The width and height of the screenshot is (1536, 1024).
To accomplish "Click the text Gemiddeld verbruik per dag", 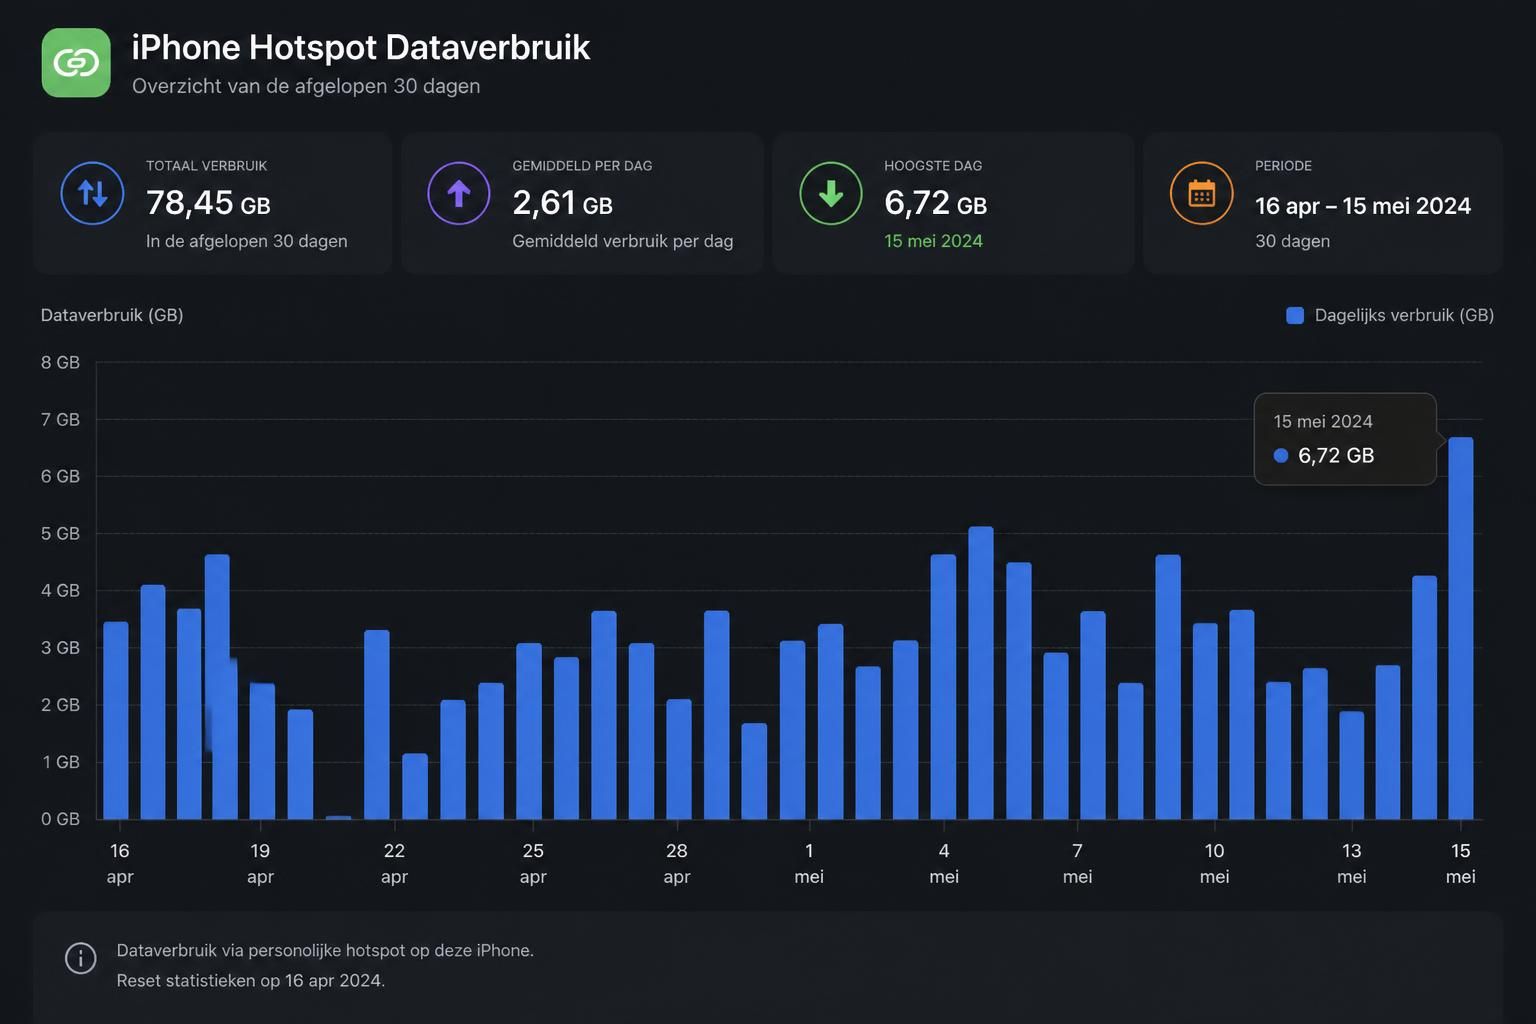I will point(622,241).
